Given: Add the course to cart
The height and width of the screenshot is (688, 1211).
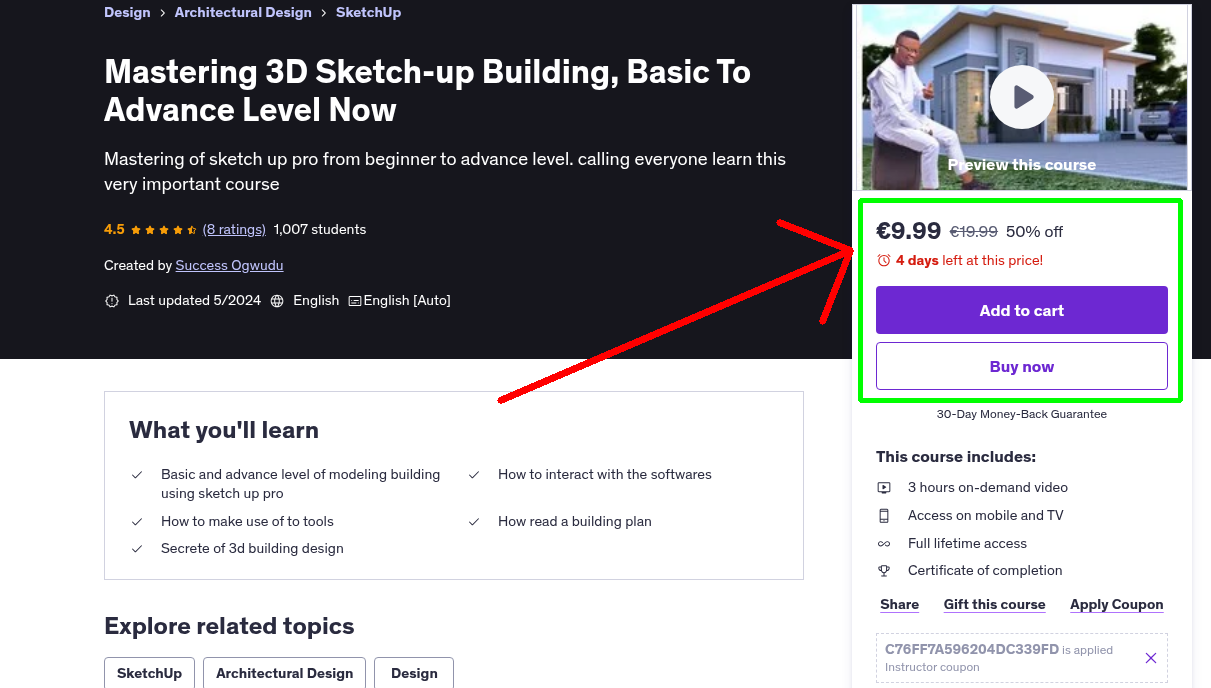Looking at the screenshot, I should [1021, 310].
